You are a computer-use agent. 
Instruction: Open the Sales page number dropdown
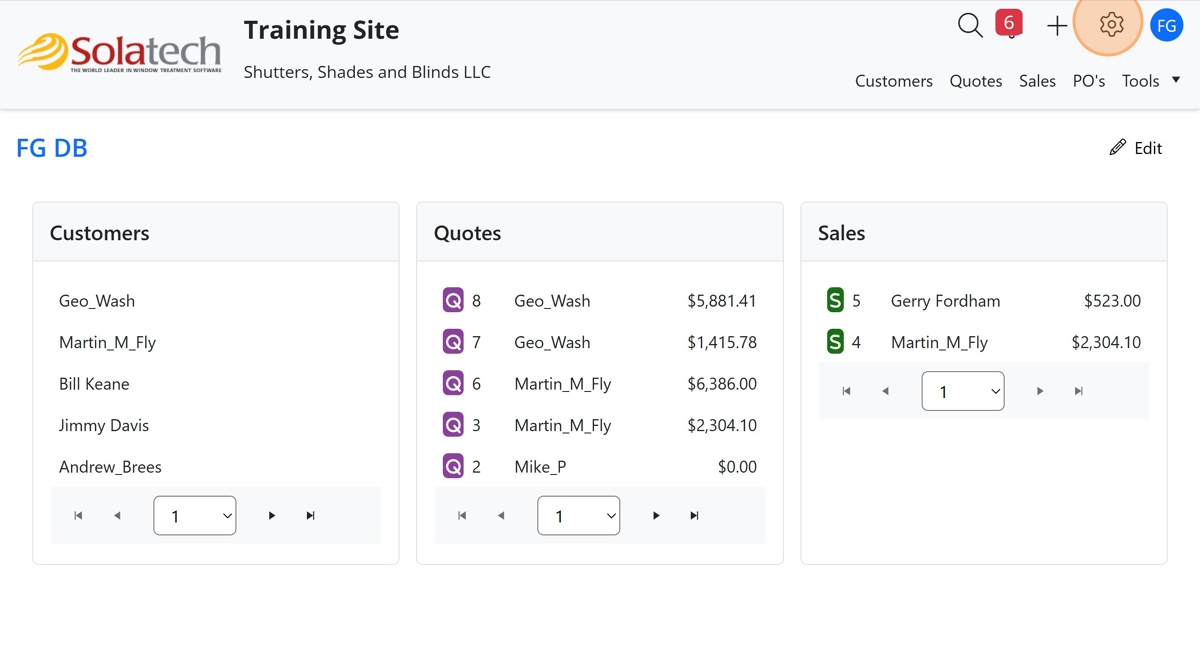tap(963, 391)
